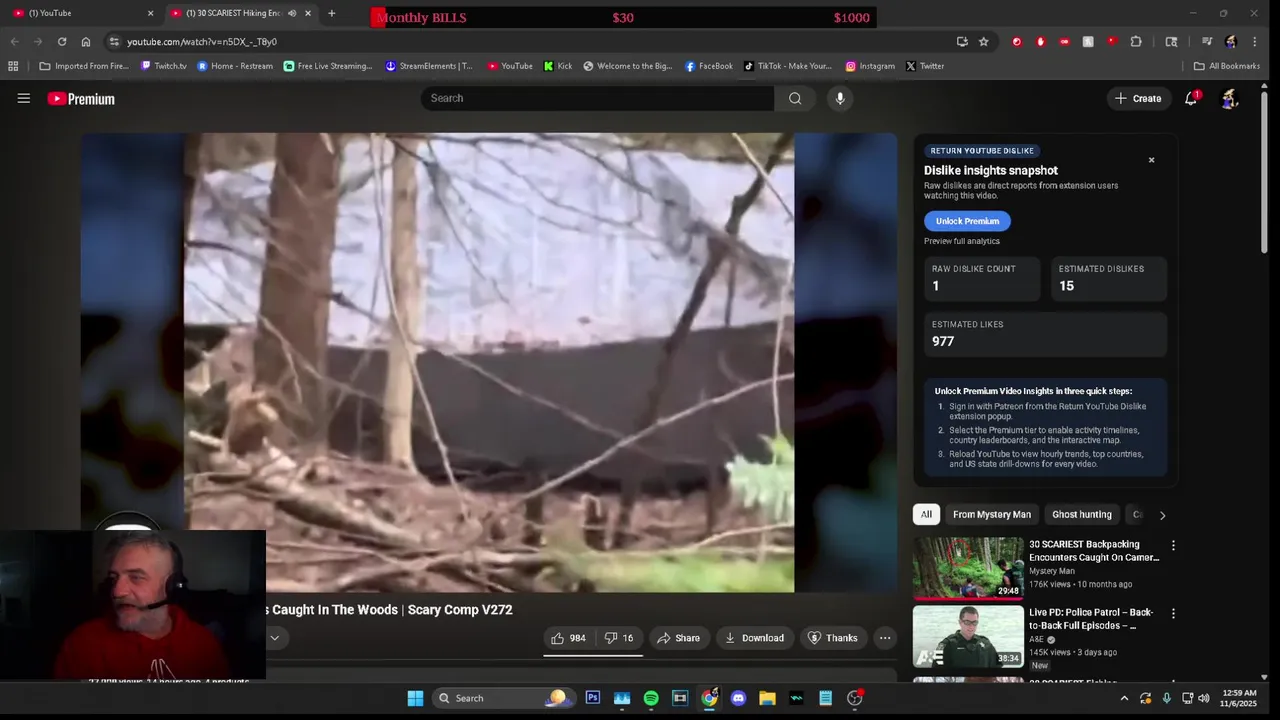Dislike the video with thumbs down
The height and width of the screenshot is (720, 1280).
pyautogui.click(x=619, y=638)
